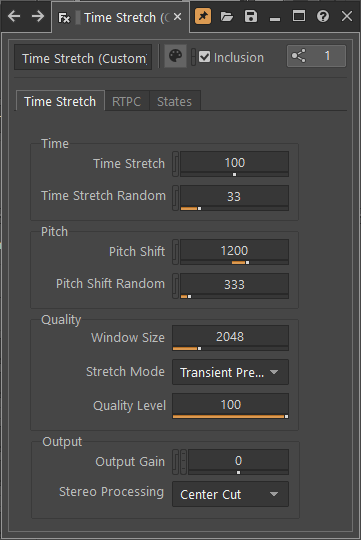361x540 pixels.
Task: Go forward with the right arrow icon
Action: pyautogui.click(x=38, y=16)
